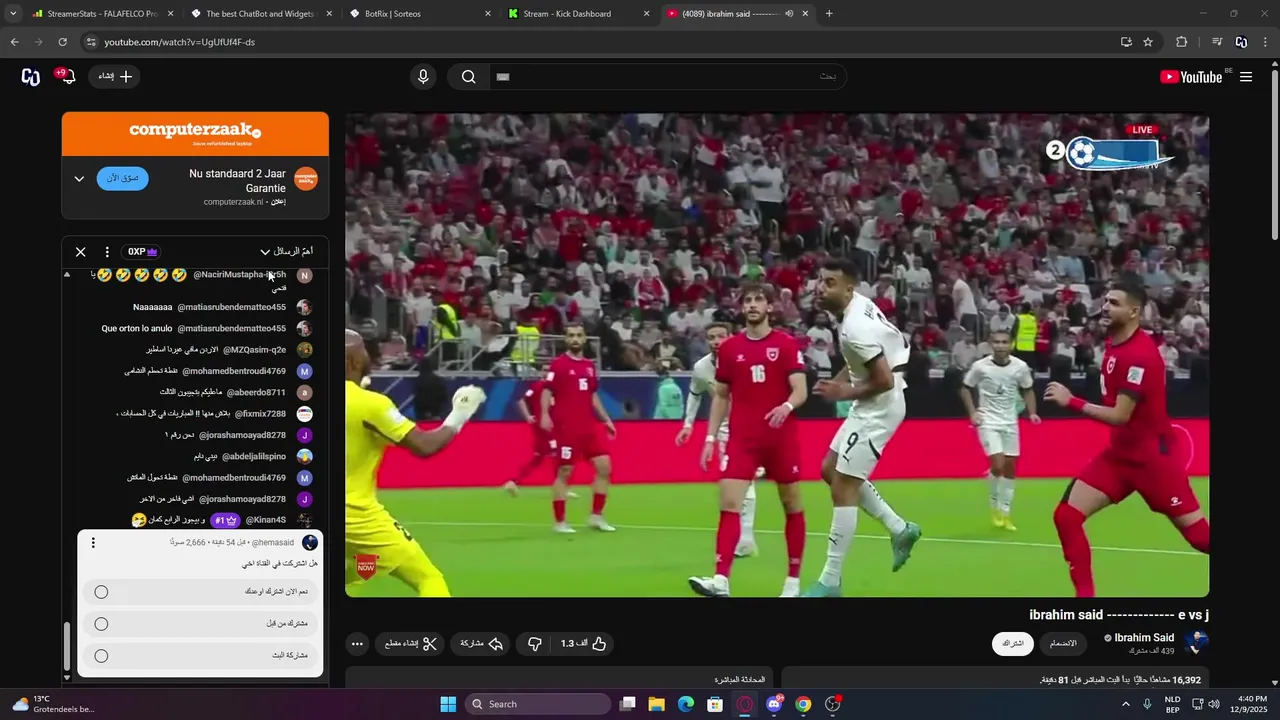1280x720 pixels.
Task: Open a new browser tab with plus
Action: point(829,14)
